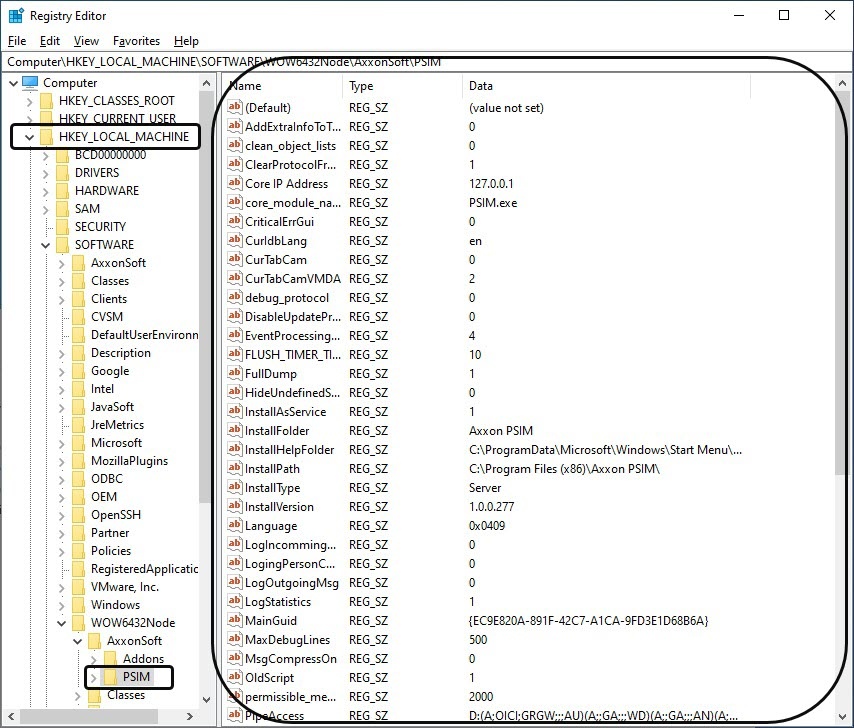Open the Edit menu
Viewport: 854px width, 728px height.
point(50,41)
